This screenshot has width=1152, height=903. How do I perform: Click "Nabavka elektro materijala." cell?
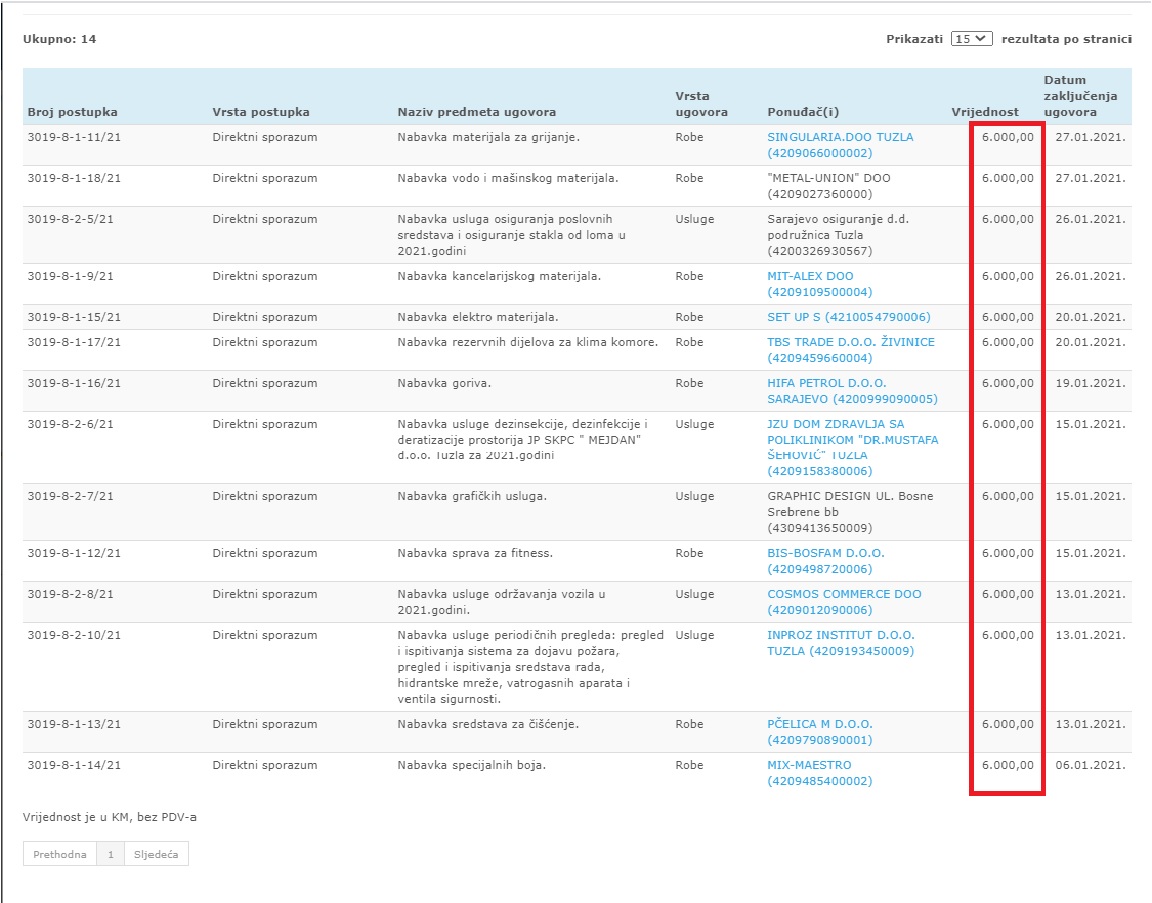(x=478, y=317)
